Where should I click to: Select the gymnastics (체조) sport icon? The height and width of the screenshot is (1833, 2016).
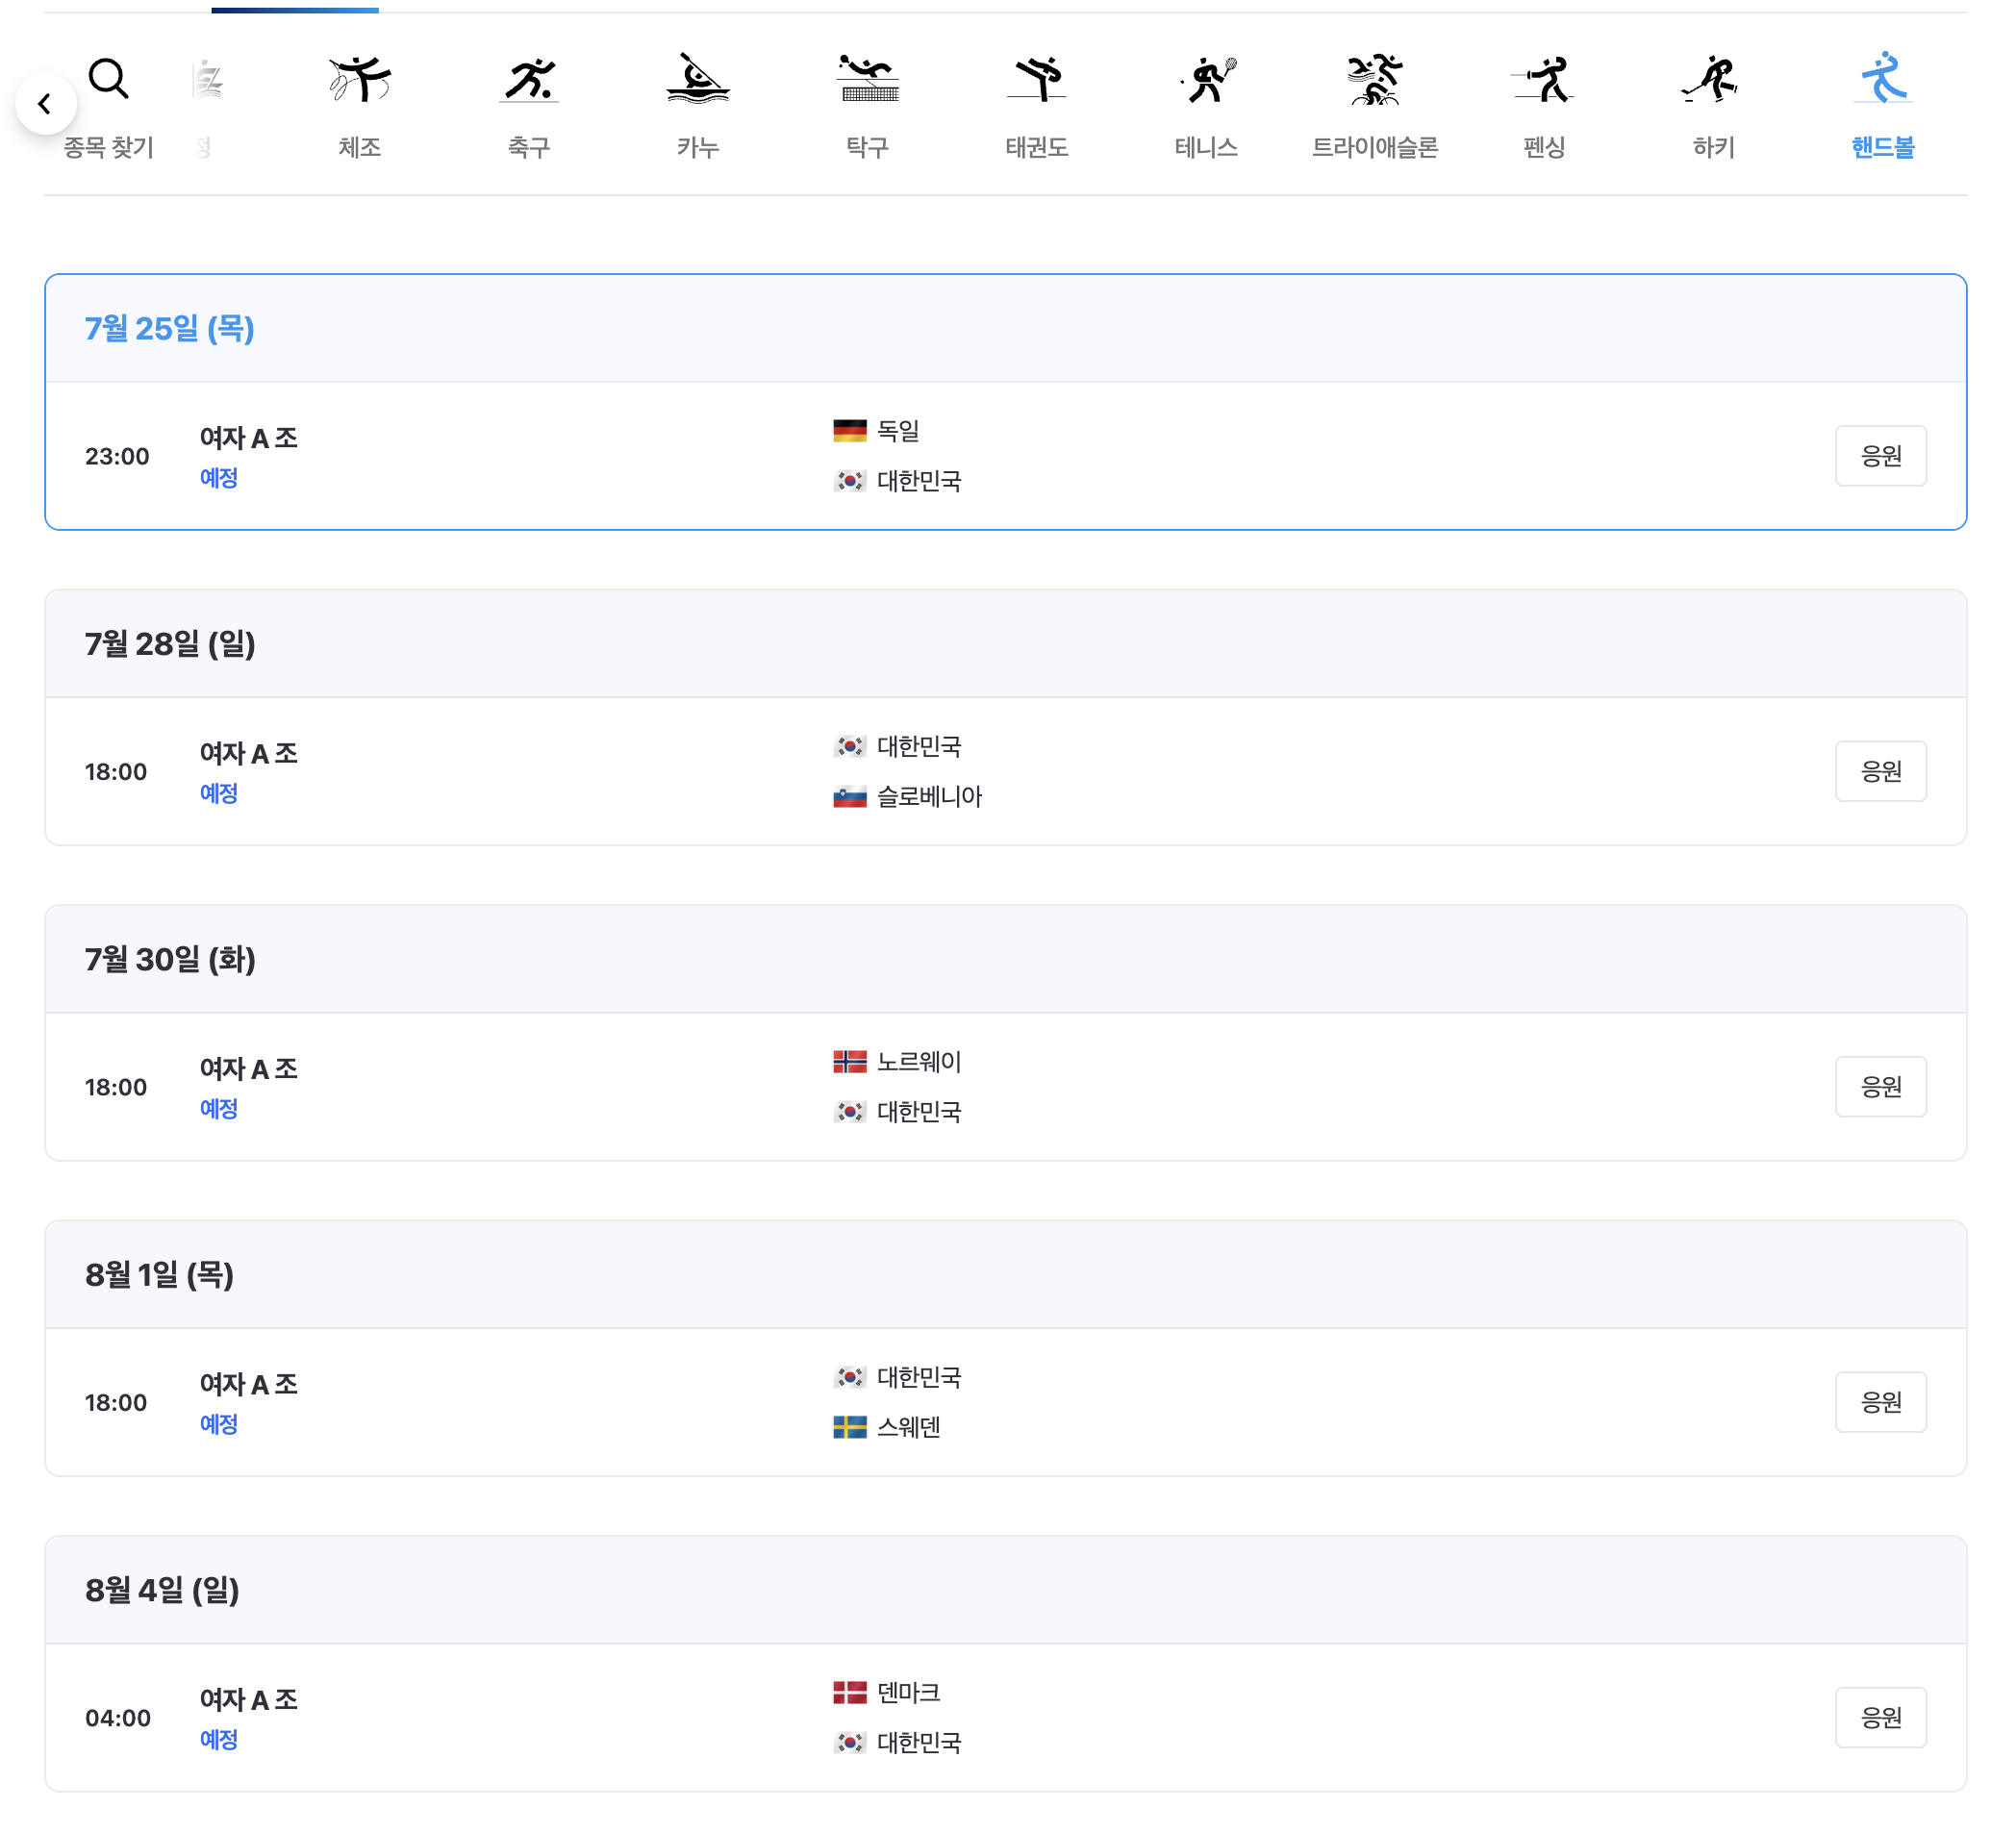(x=359, y=82)
